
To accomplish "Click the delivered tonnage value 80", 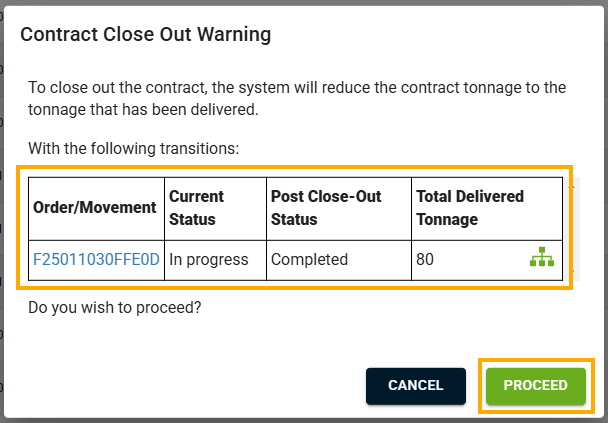I will (x=425, y=259).
